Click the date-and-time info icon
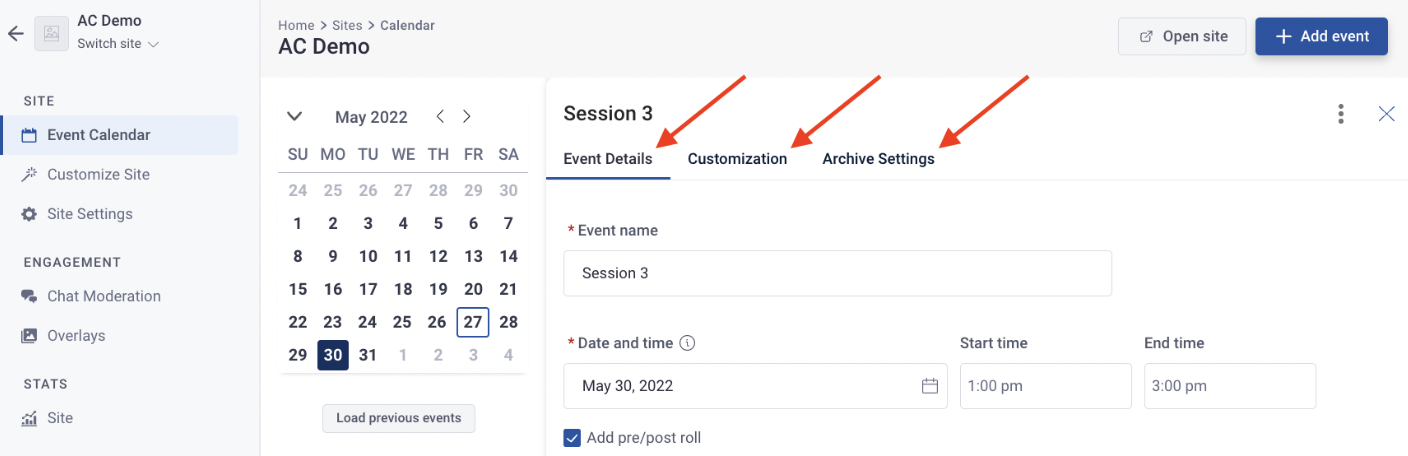Viewport: 1408px width, 456px height. click(687, 343)
